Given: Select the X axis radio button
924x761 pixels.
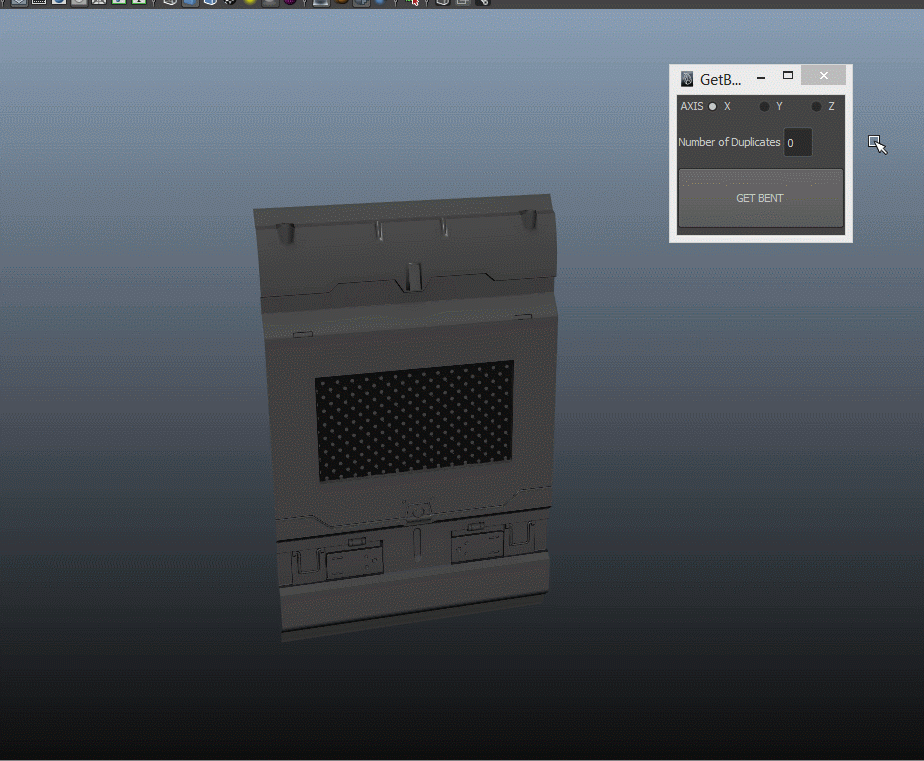Looking at the screenshot, I should click(713, 107).
